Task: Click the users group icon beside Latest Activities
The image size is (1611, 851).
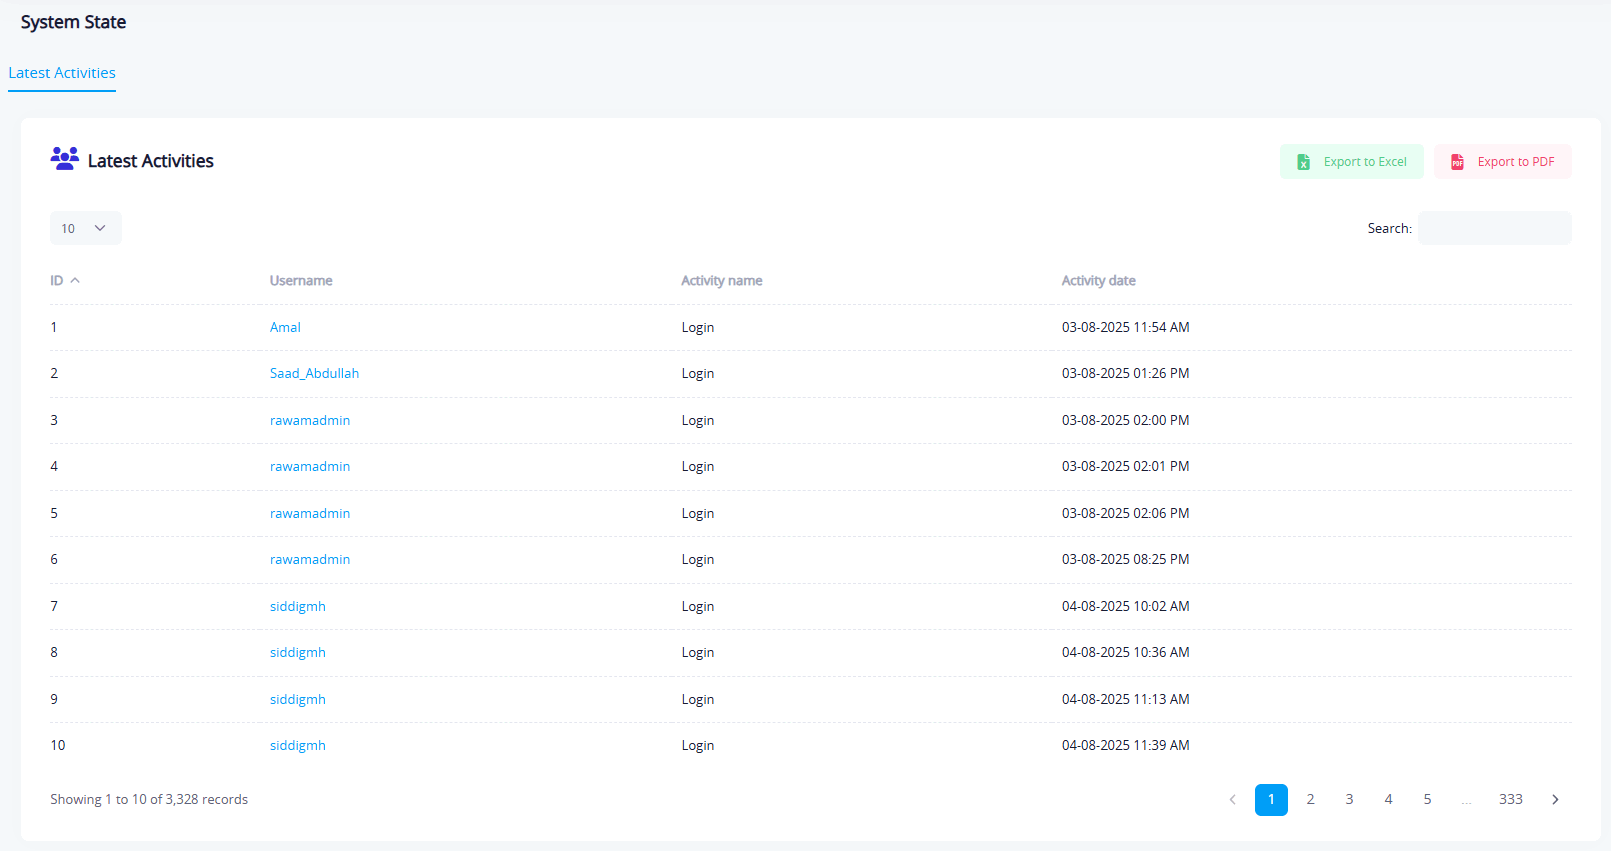Action: coord(65,159)
